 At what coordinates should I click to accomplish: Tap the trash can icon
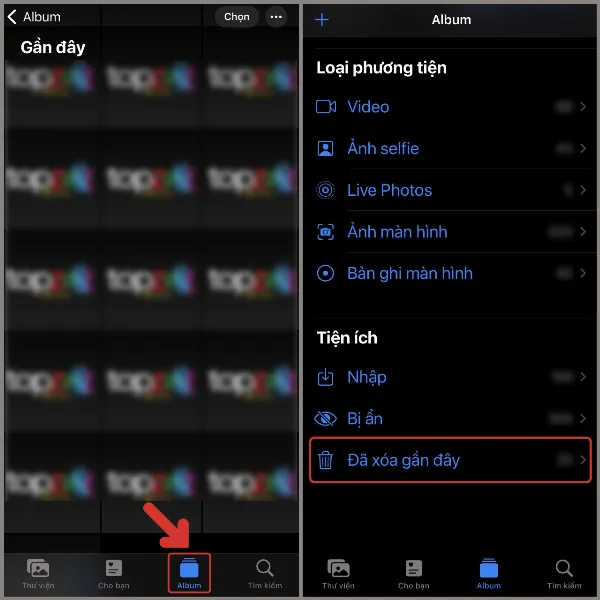[x=326, y=460]
